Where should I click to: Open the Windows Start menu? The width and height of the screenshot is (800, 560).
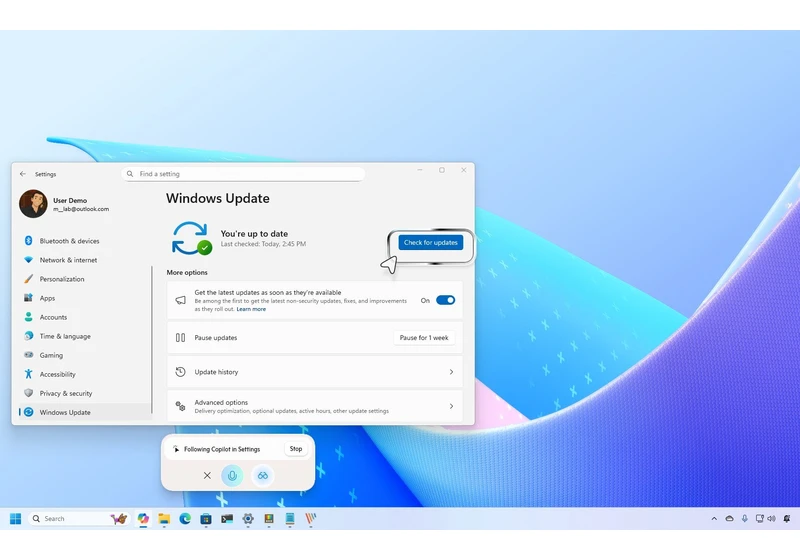click(15, 519)
